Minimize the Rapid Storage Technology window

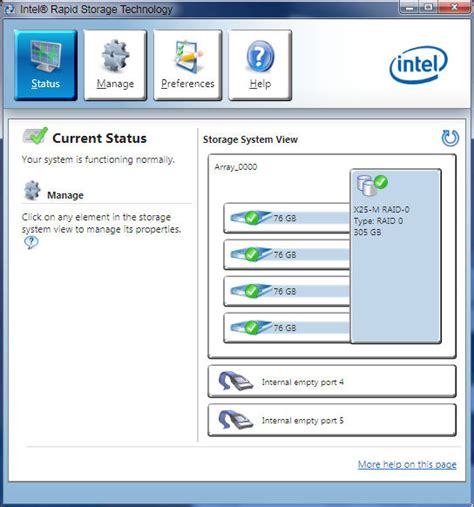(409, 7)
